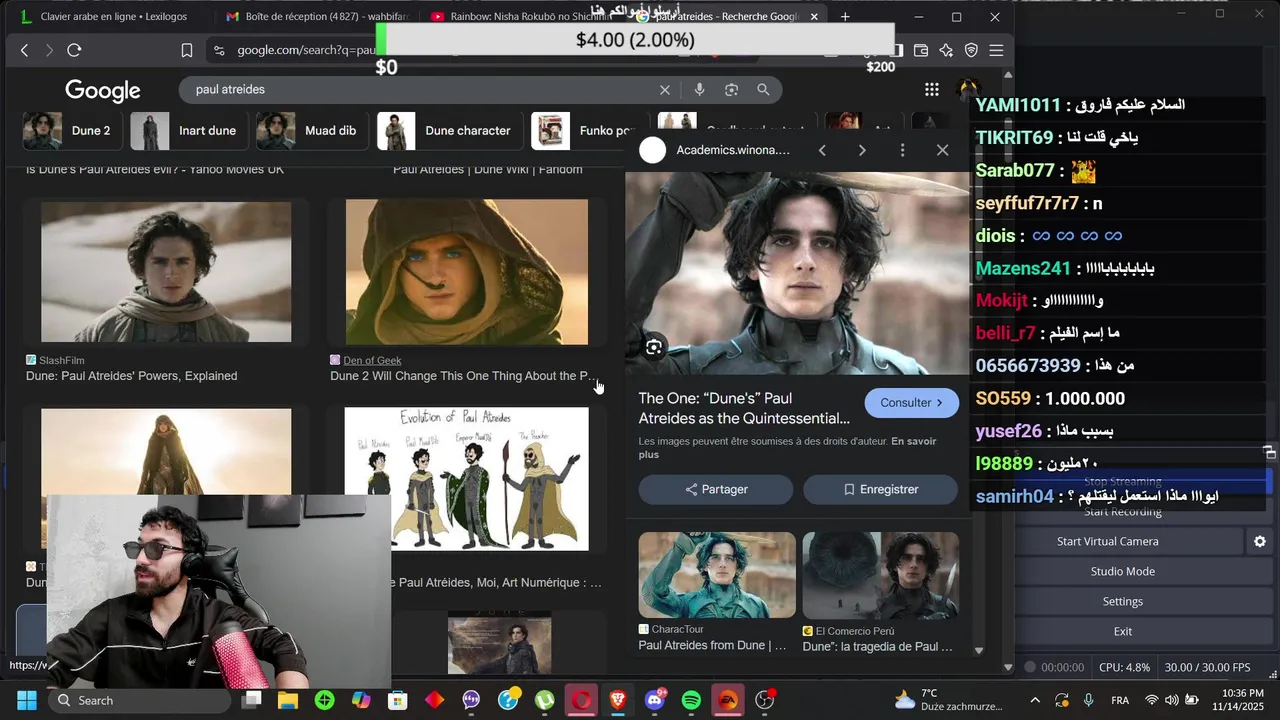This screenshot has height=720, width=1280.
Task: Click the taskbar Search box
Action: 138,700
